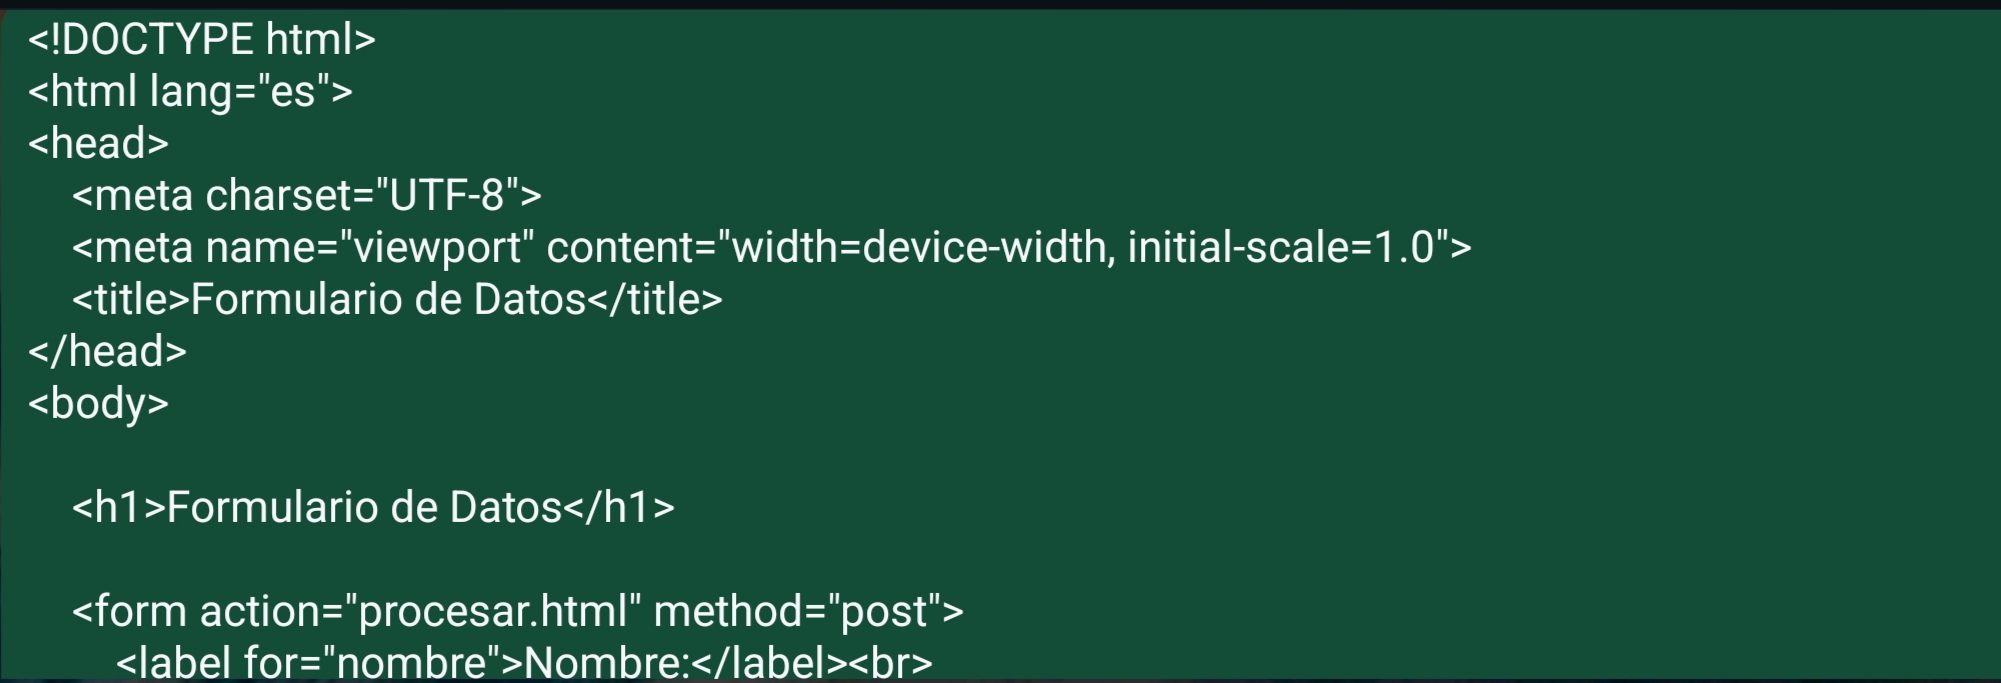Click the closing head tag

(107, 352)
